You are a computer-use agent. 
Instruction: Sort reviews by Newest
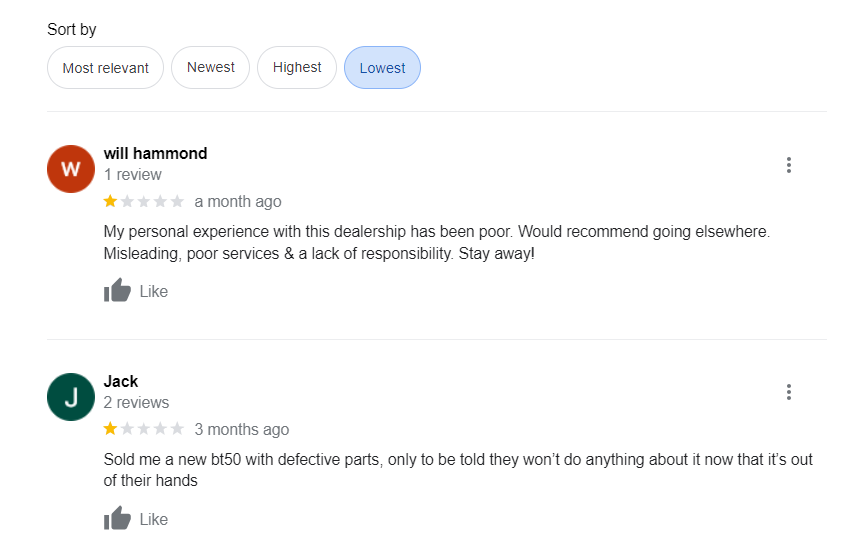[211, 67]
